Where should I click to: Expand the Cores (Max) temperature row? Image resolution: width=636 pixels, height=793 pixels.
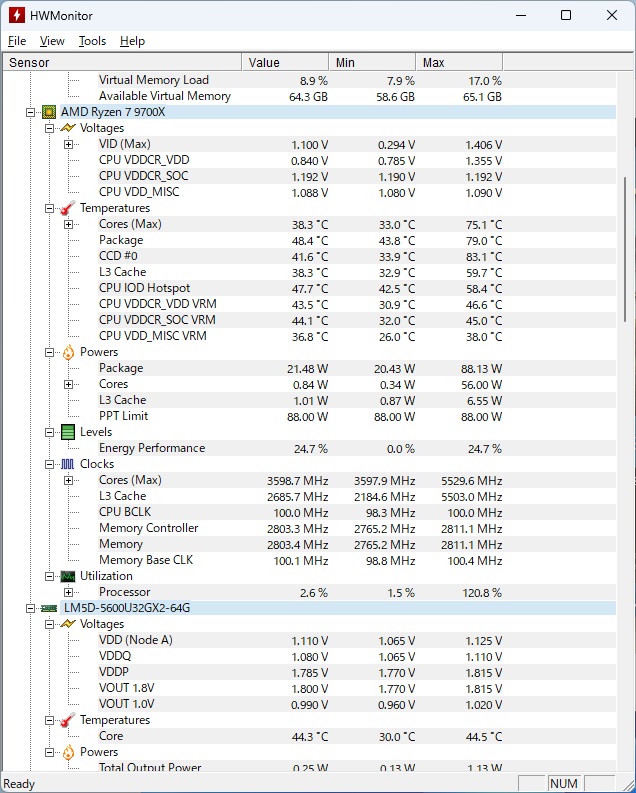coord(68,225)
